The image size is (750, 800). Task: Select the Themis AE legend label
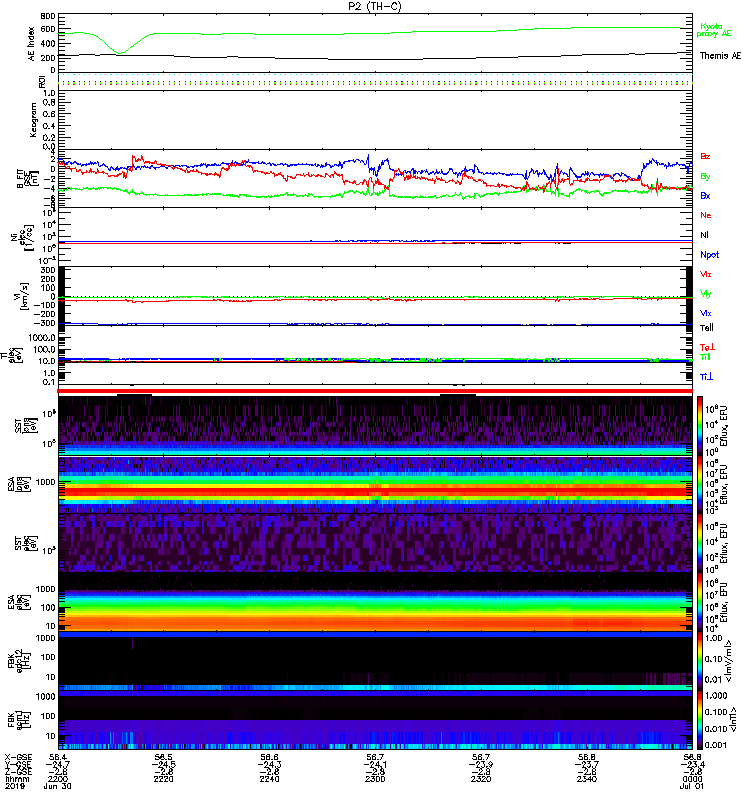pos(721,56)
